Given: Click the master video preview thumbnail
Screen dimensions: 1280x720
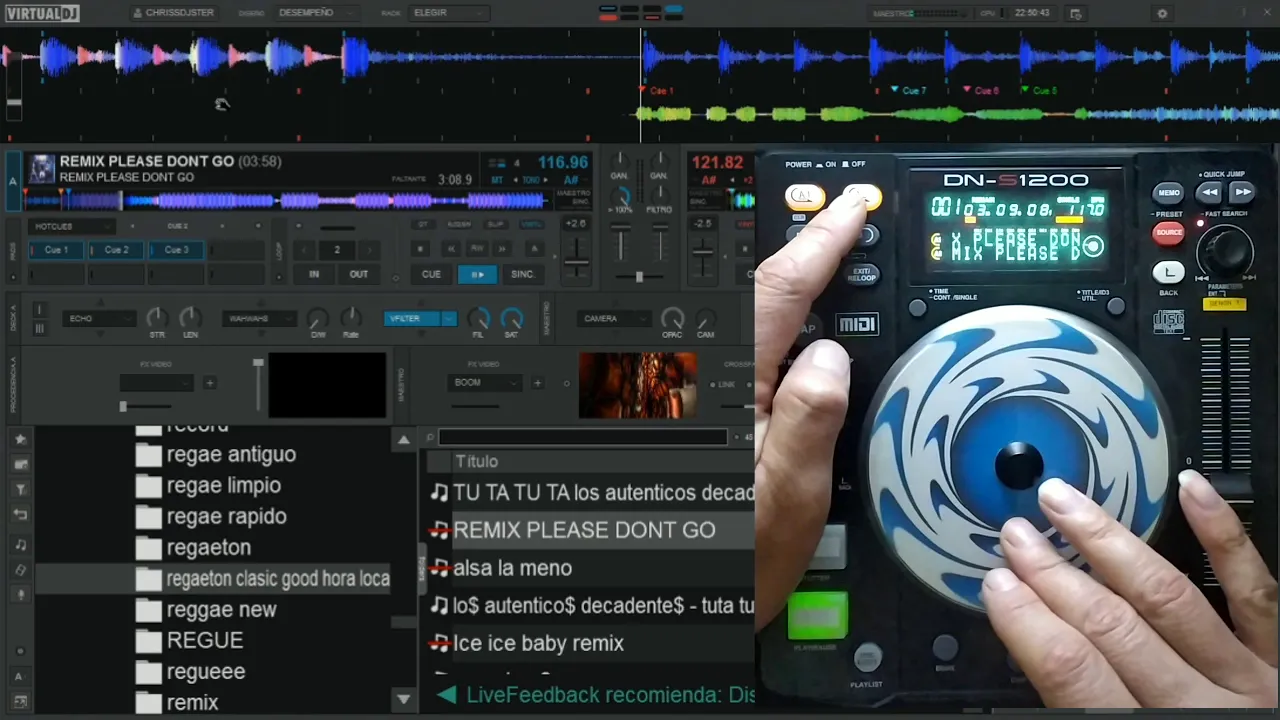Looking at the screenshot, I should [638, 385].
